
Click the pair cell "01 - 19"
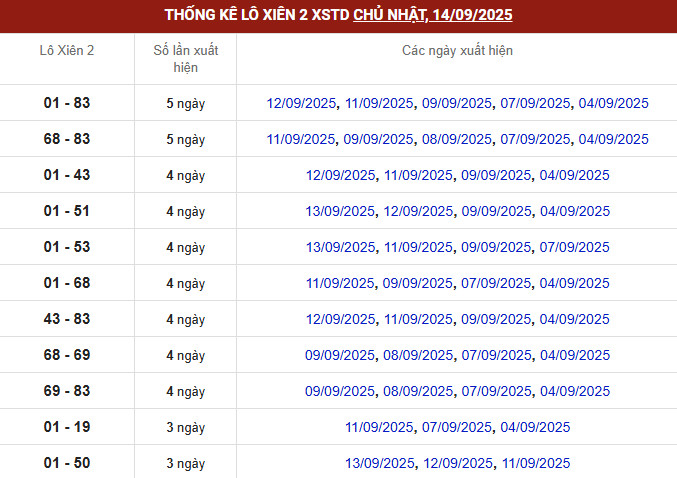coord(67,427)
